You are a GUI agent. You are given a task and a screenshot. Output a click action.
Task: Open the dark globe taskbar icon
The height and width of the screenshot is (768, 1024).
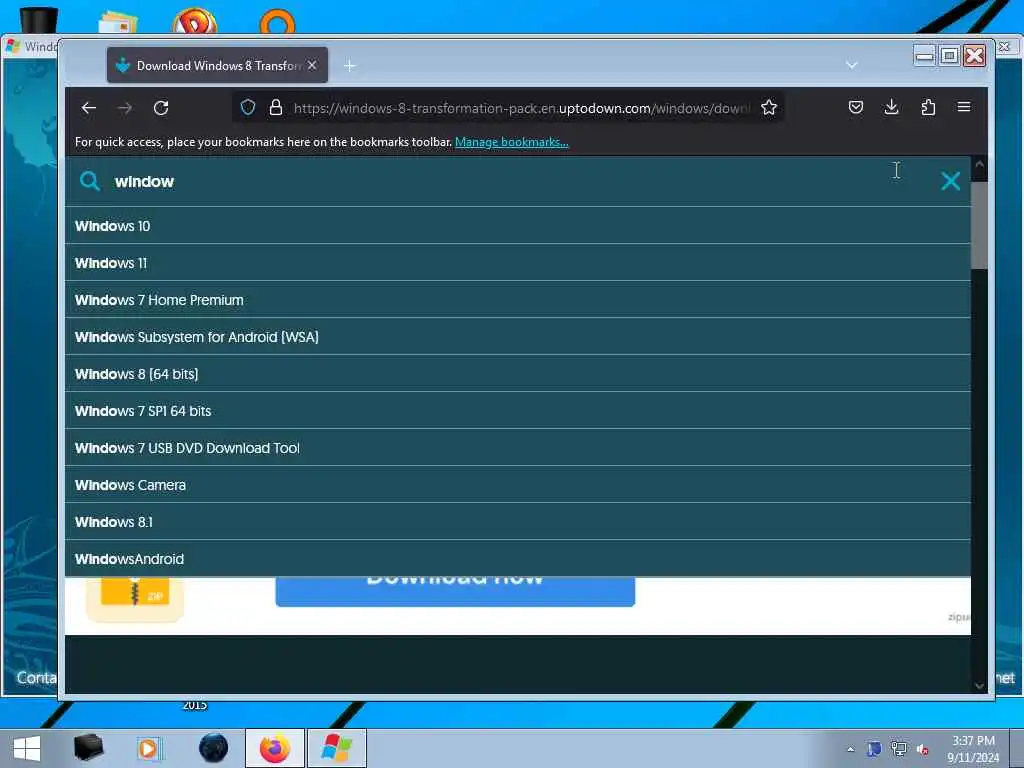point(214,748)
